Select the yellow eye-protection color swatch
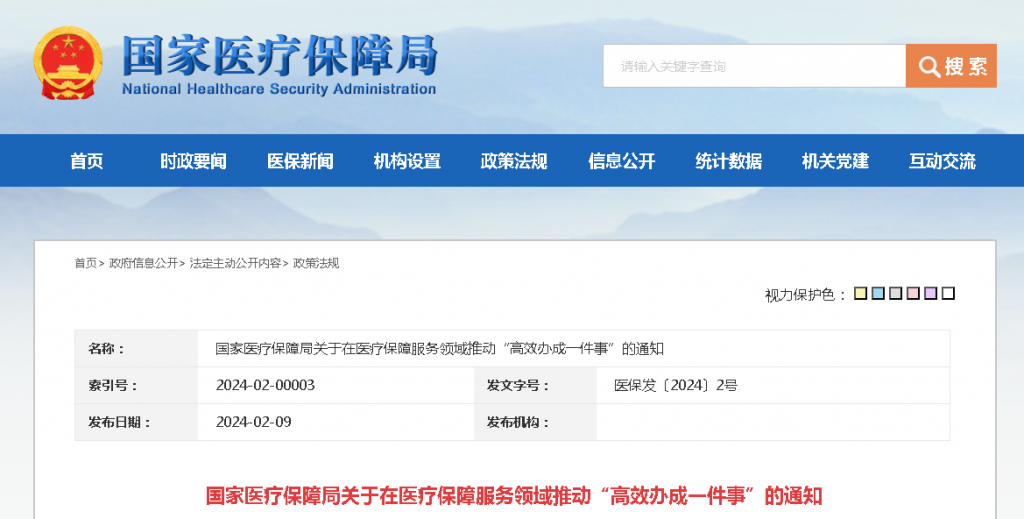1024x519 pixels. (861, 294)
